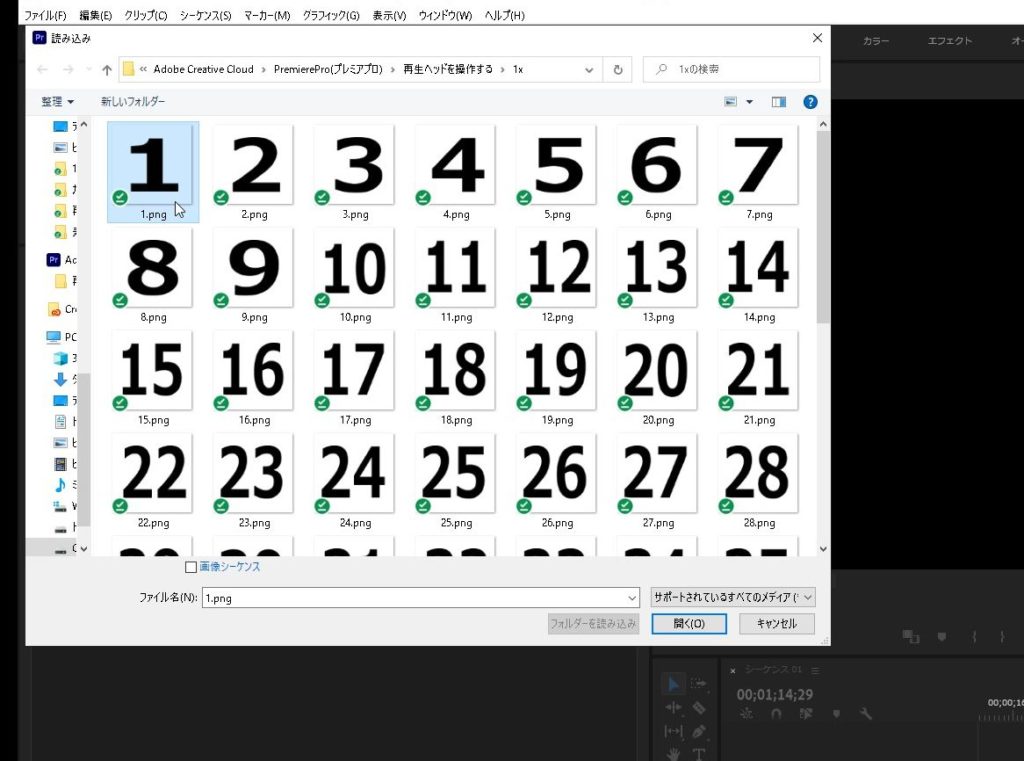The width and height of the screenshot is (1024, 761).
Task: Select the Type (T) tool
Action: click(699, 753)
